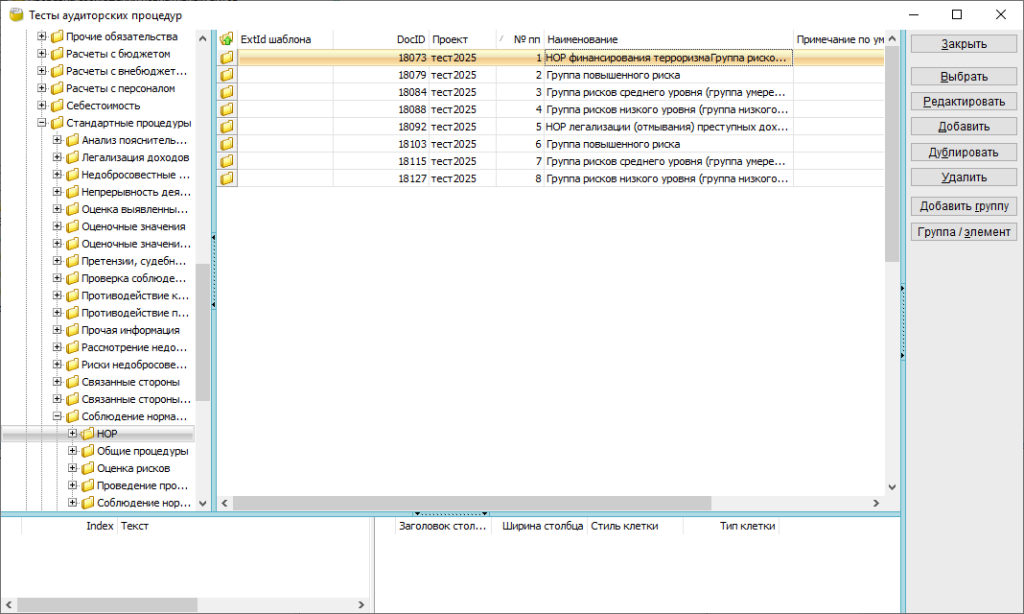
Task: Expand the Прочие обязательства tree node
Action: [x=42, y=37]
